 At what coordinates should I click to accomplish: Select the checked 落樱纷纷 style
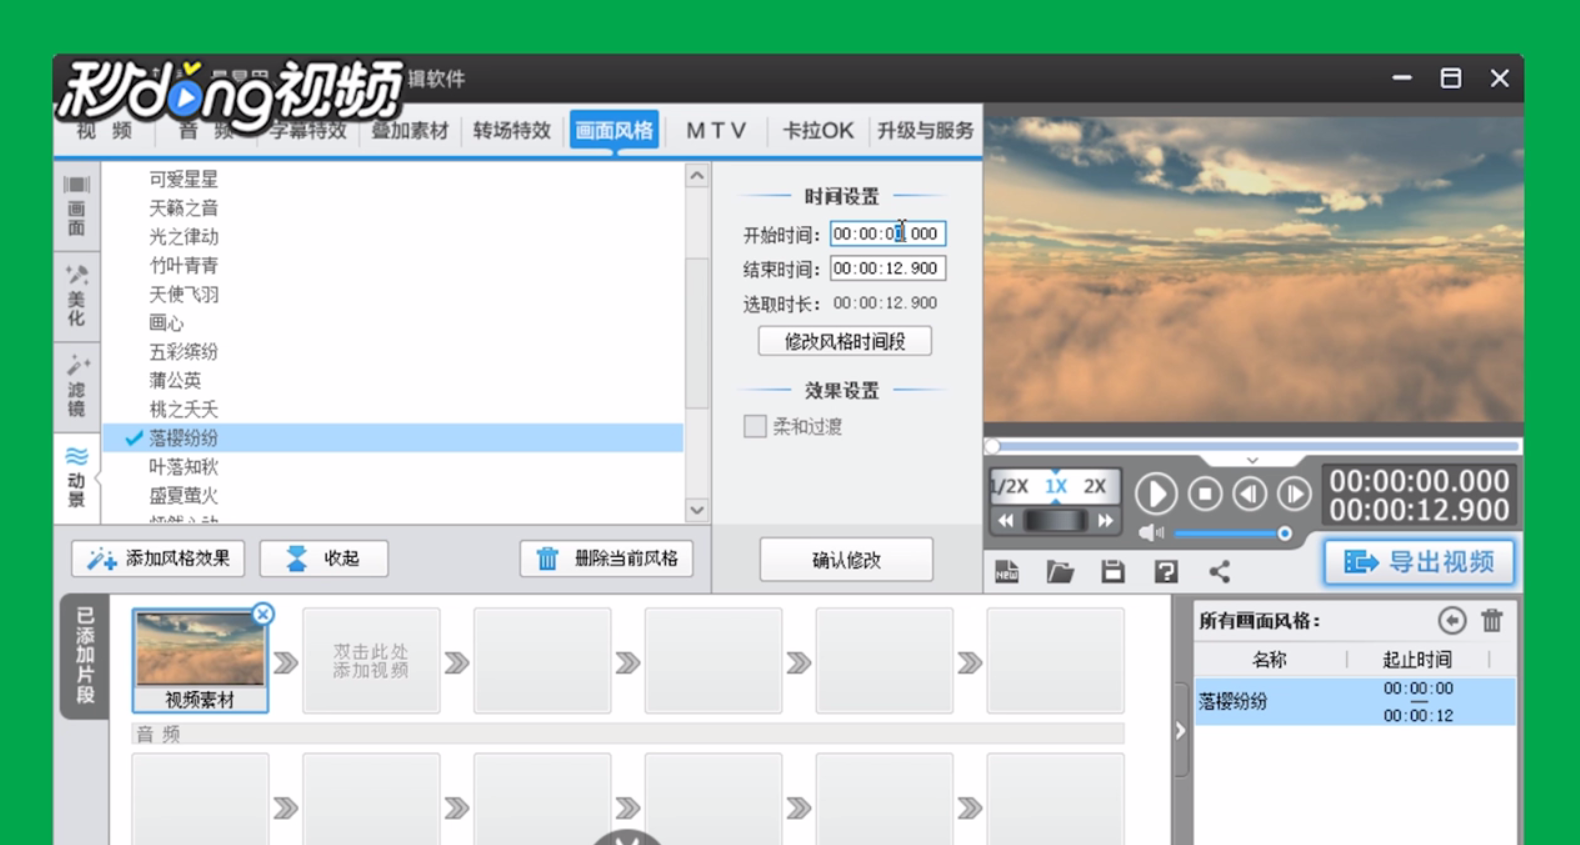393,438
